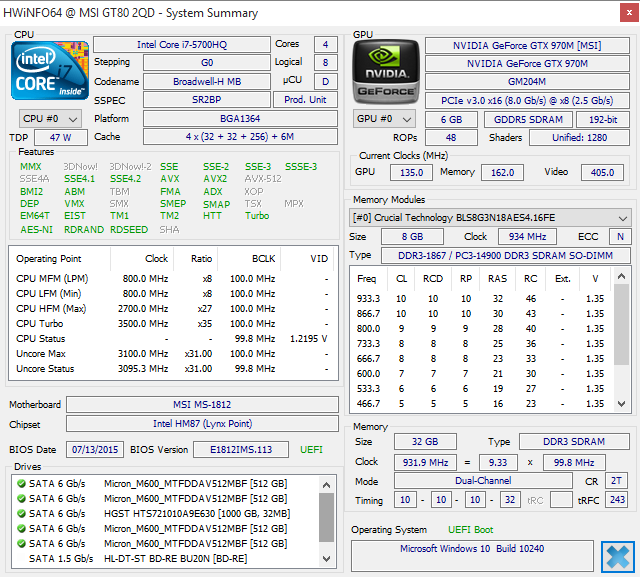Select the Uncore Status row
This screenshot has height=577, width=640.
click(x=173, y=368)
